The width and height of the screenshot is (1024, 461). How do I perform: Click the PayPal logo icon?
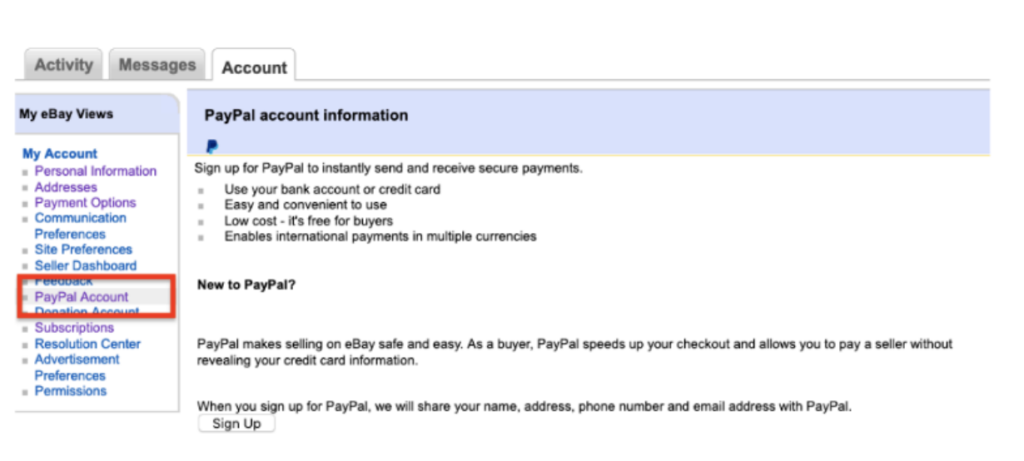212,146
